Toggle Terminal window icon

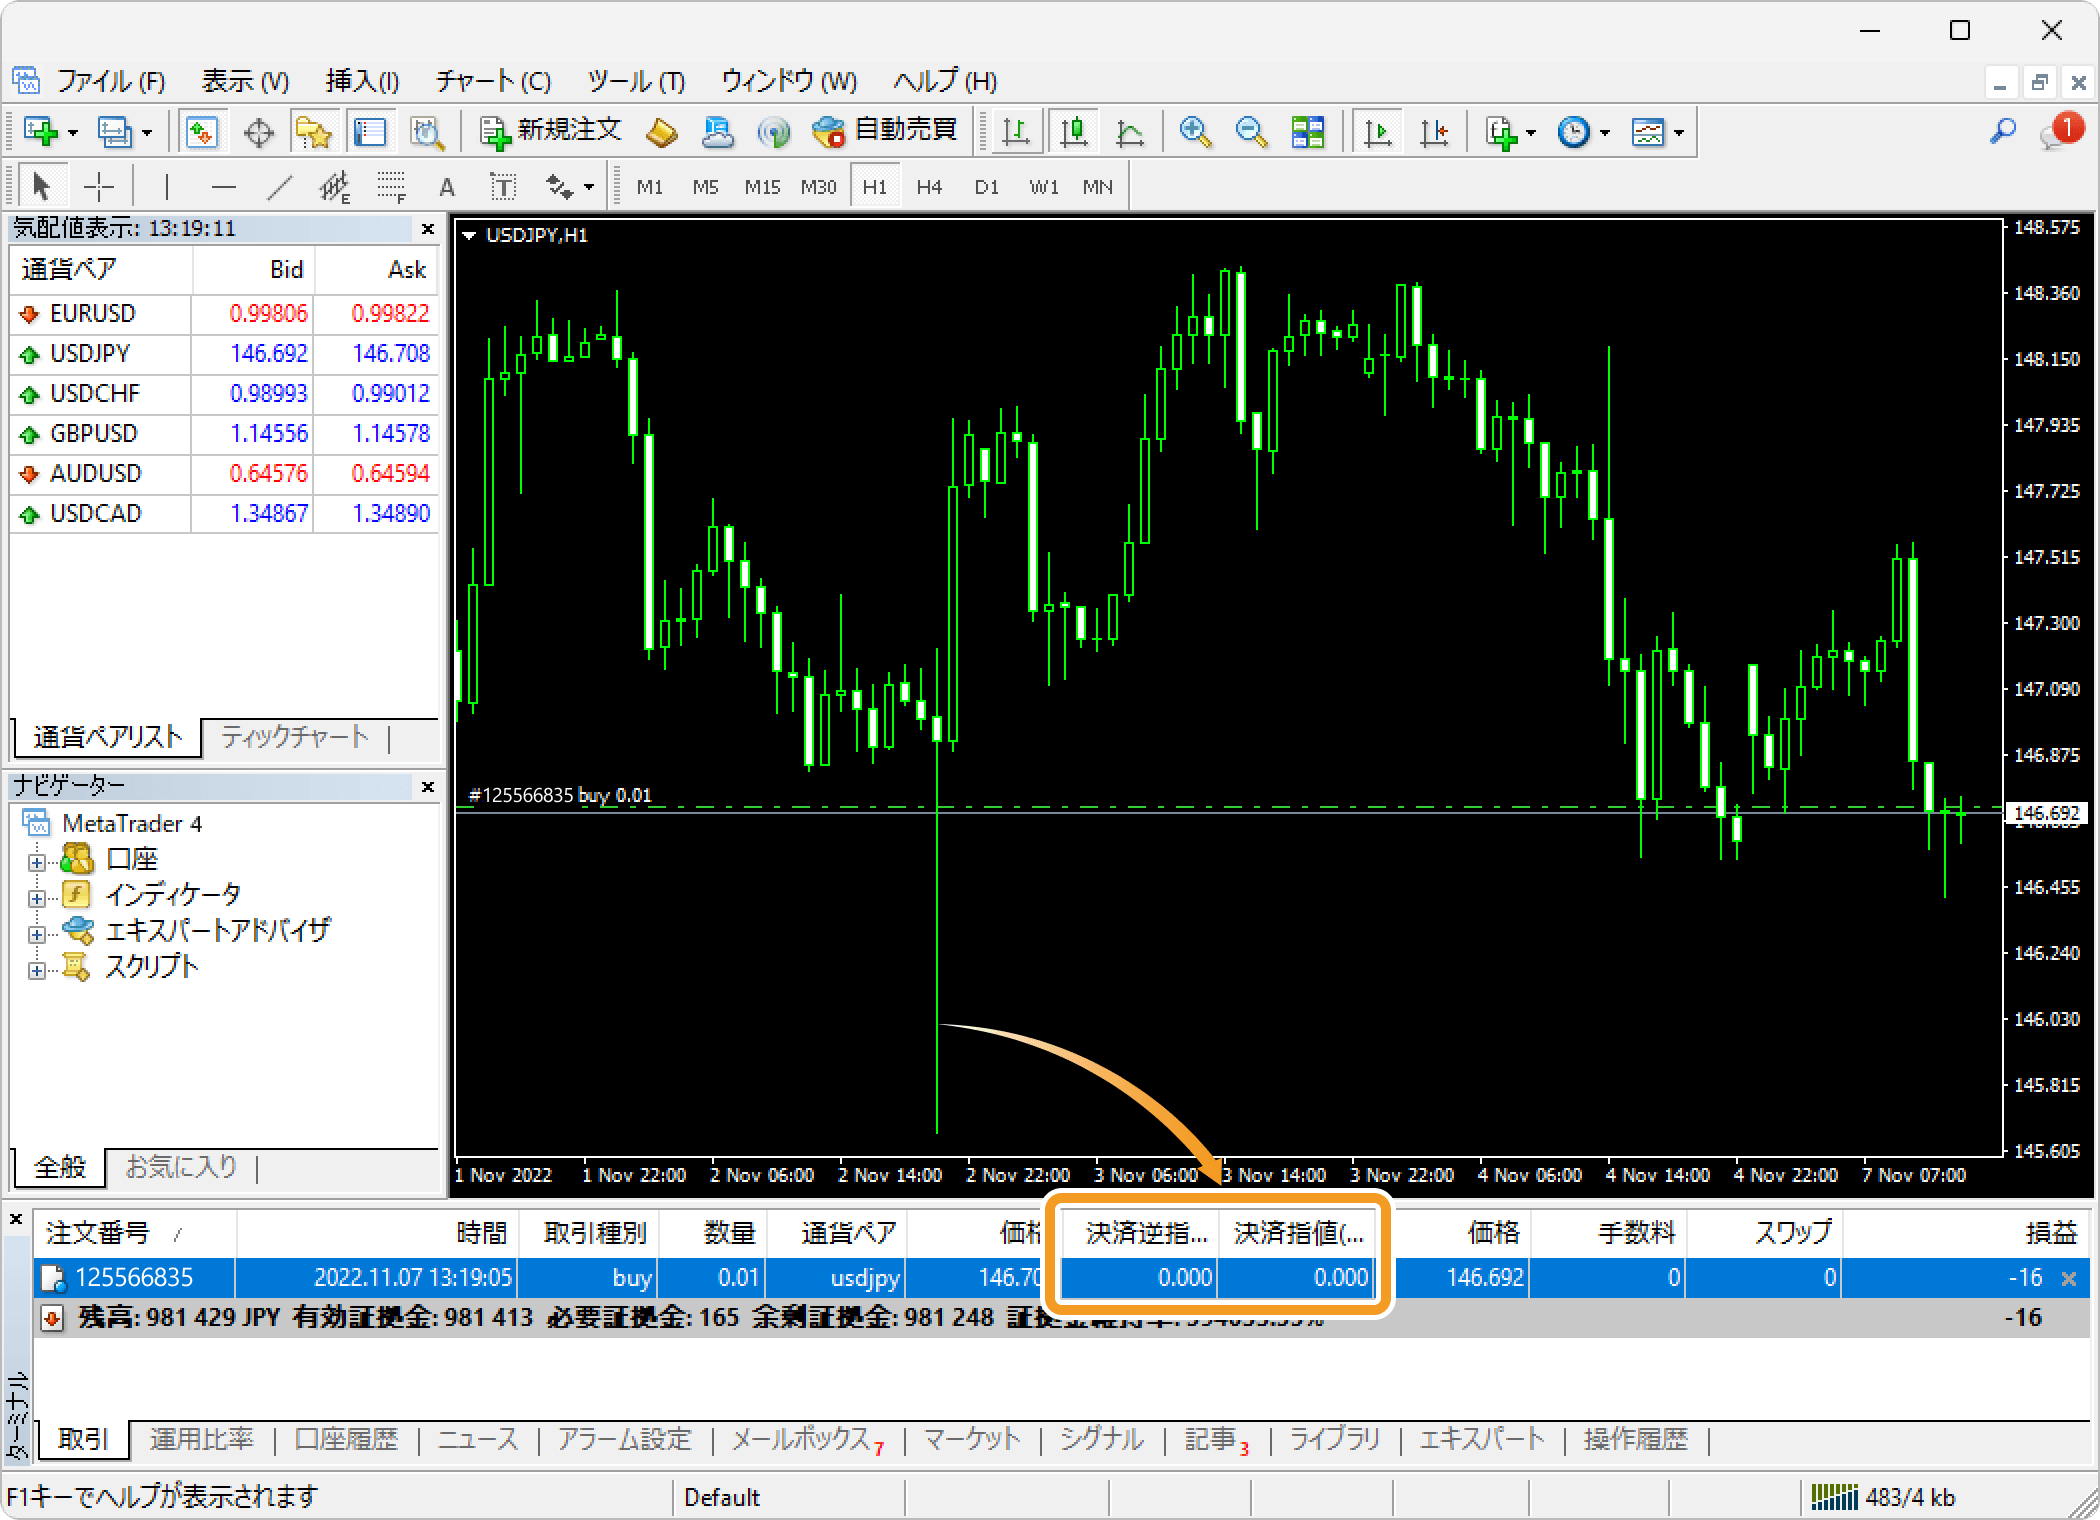pyautogui.click(x=370, y=132)
